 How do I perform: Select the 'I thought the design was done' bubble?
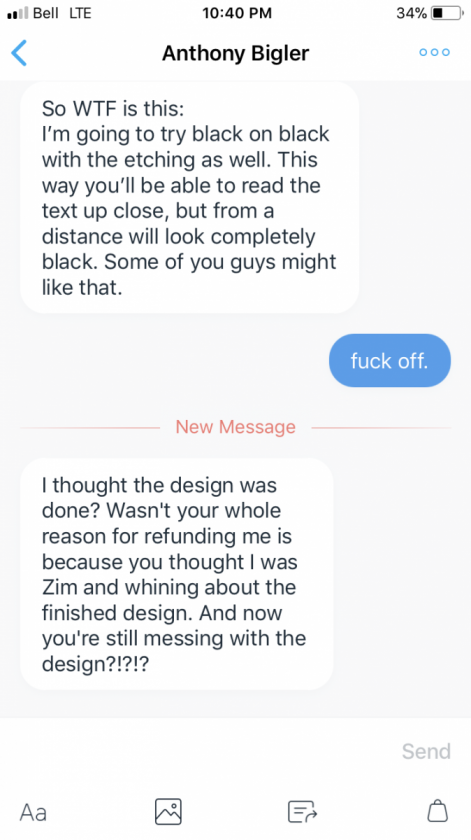click(x=177, y=574)
